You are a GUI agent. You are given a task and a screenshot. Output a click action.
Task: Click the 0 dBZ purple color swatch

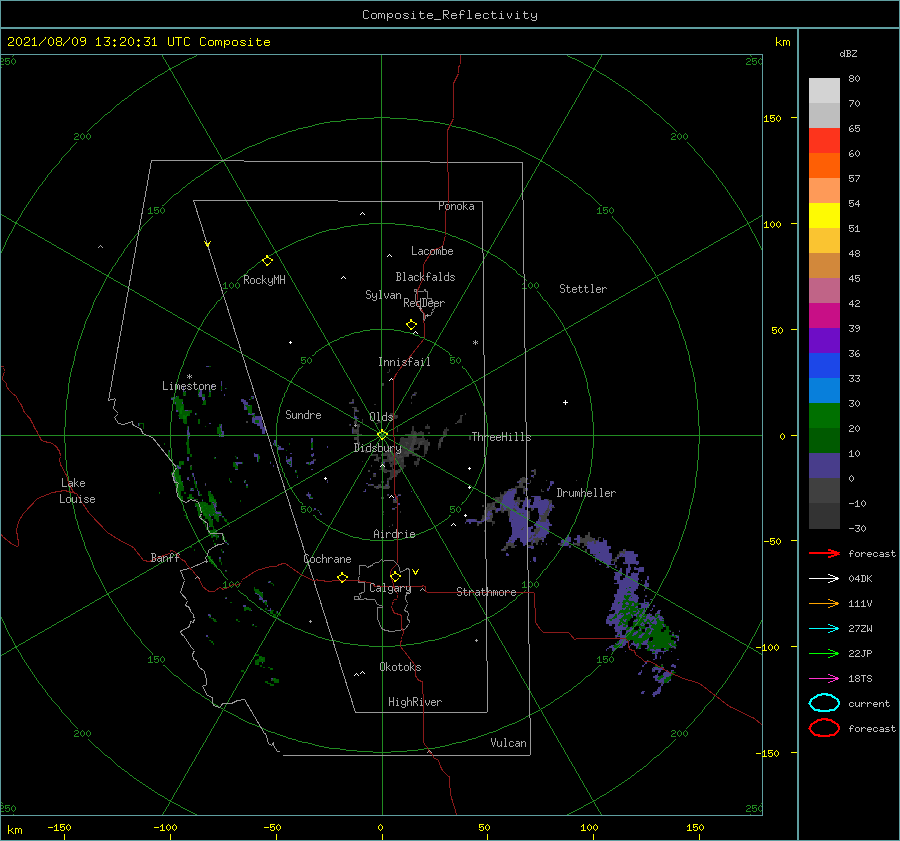pyautogui.click(x=824, y=465)
